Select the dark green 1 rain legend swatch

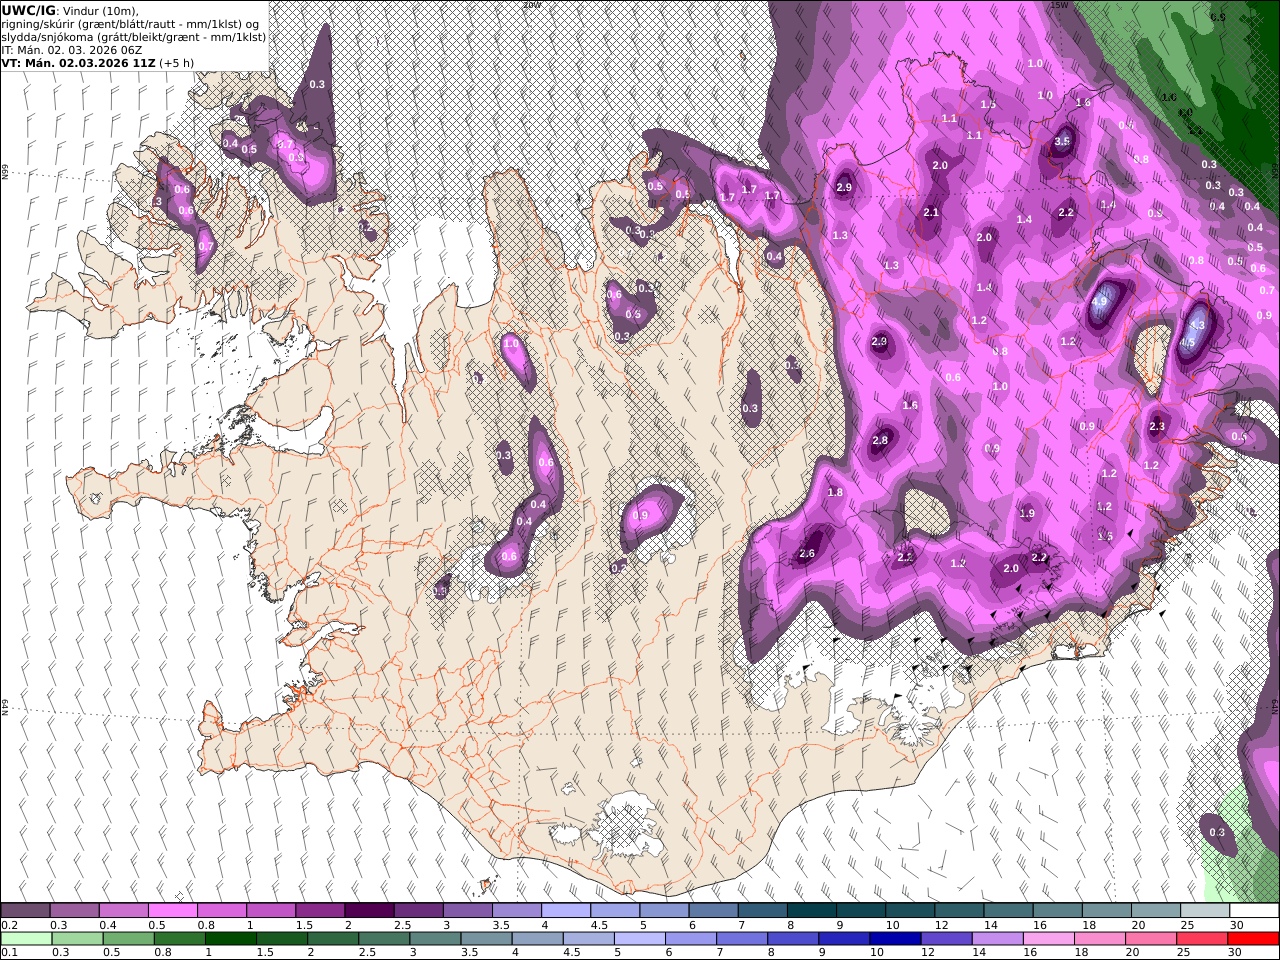click(x=233, y=938)
